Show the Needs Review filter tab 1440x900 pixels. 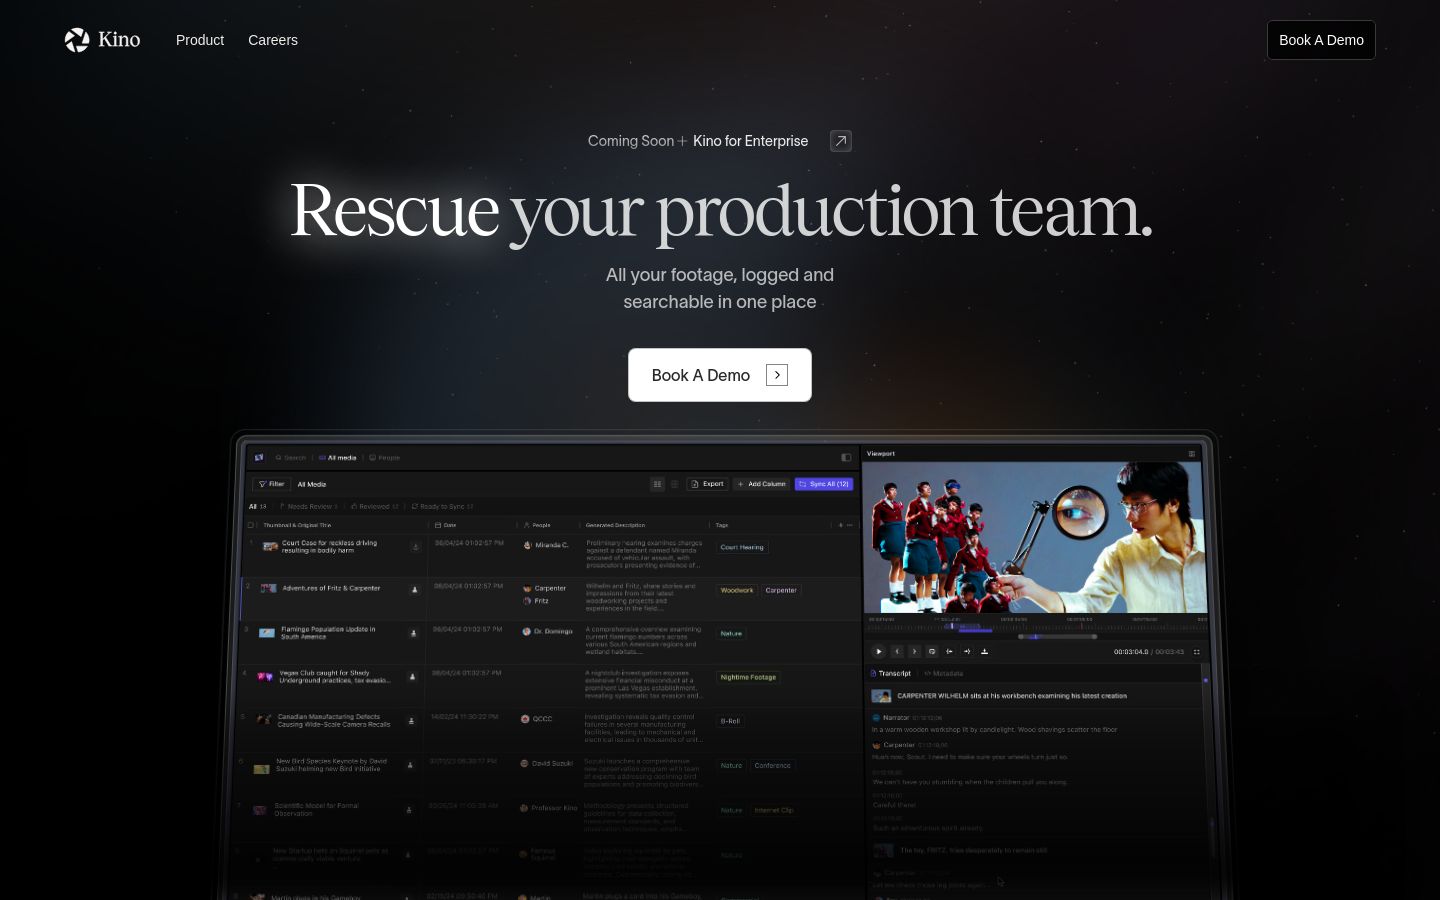[309, 507]
